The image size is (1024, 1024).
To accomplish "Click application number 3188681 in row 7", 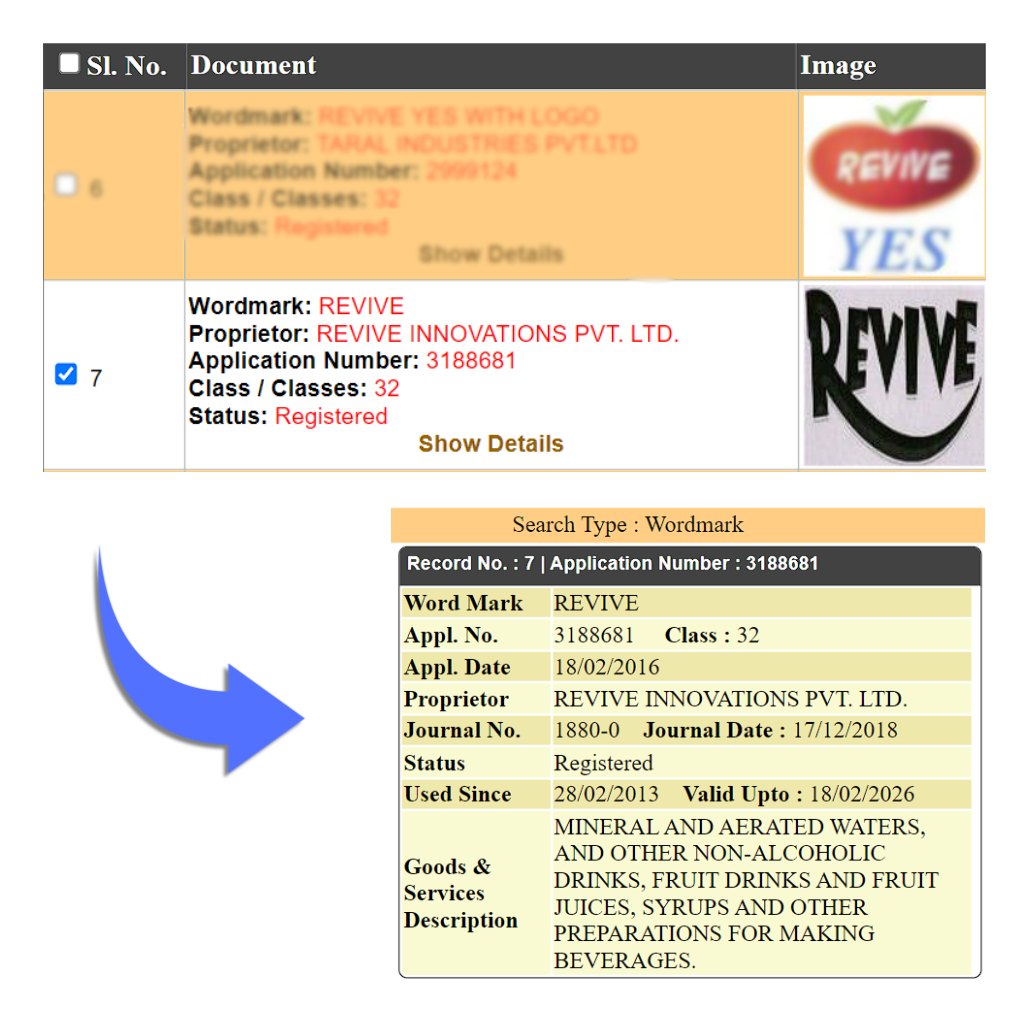I will pos(471,361).
